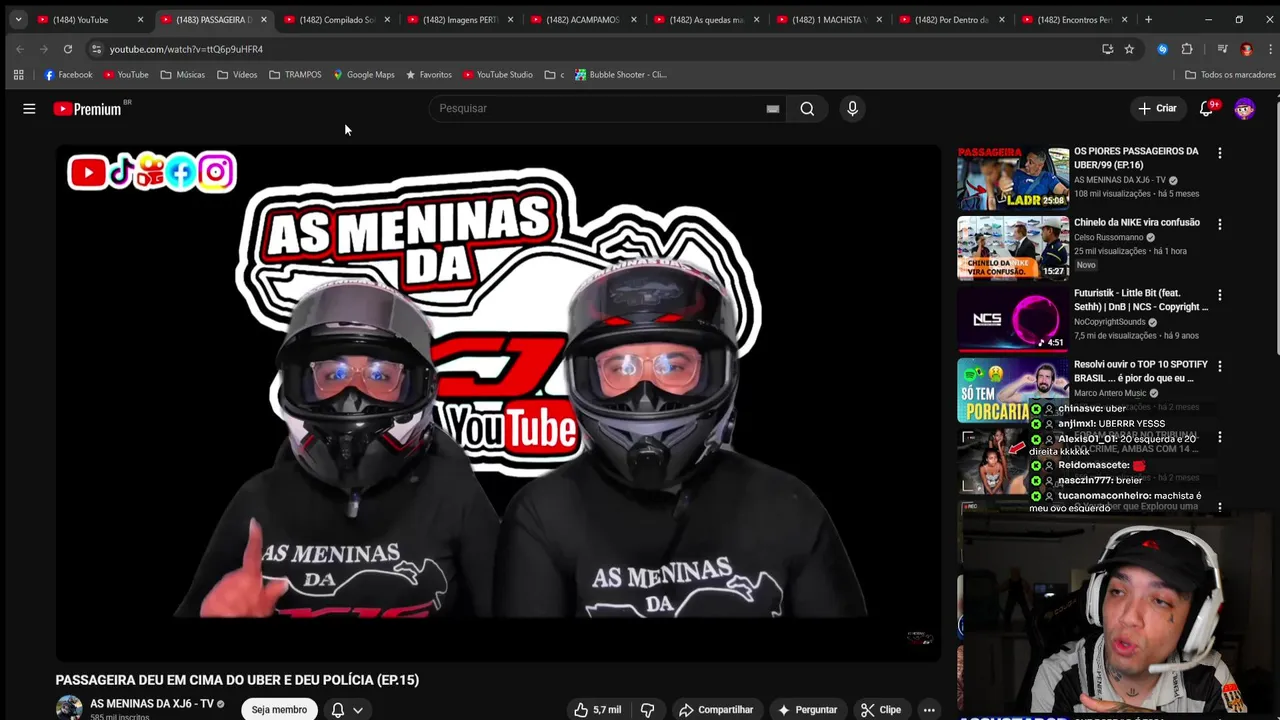Open the apps grid in bookmarks bar
Viewport: 1280px width, 720px height.
pos(18,74)
